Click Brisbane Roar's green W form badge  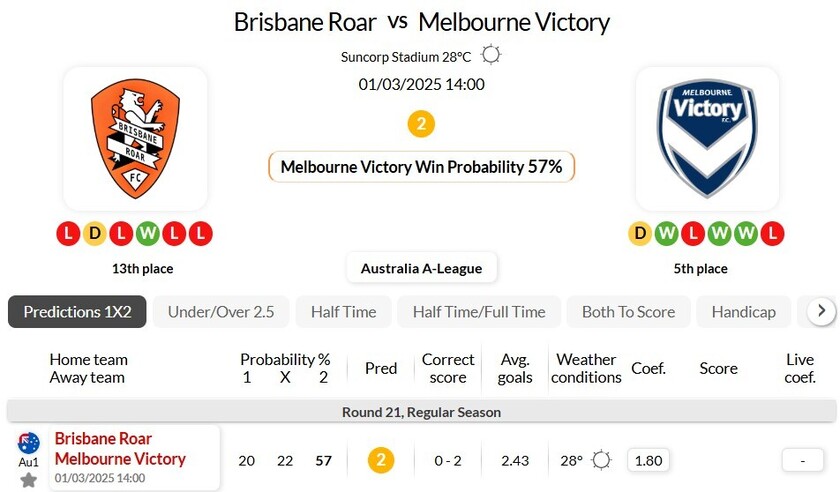tap(148, 234)
